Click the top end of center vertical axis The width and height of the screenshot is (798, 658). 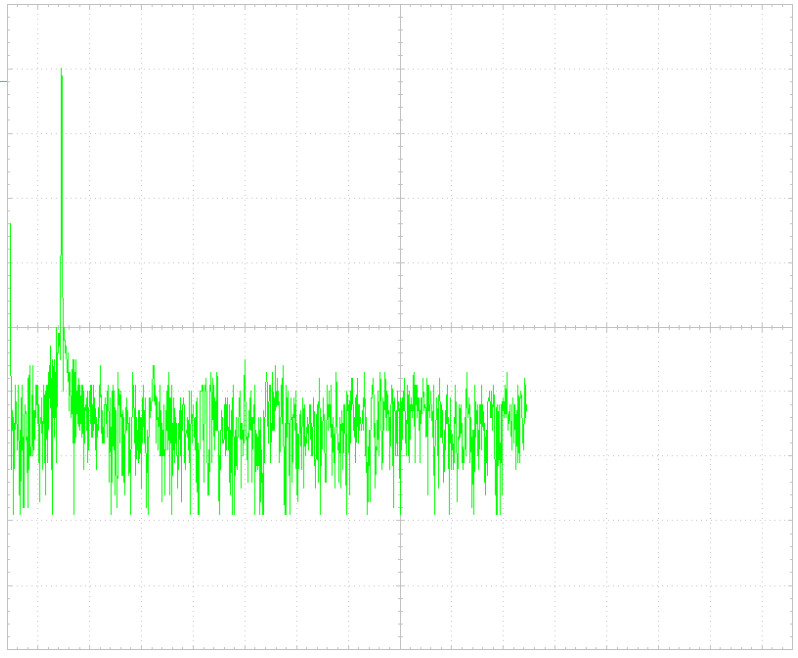click(x=400, y=5)
